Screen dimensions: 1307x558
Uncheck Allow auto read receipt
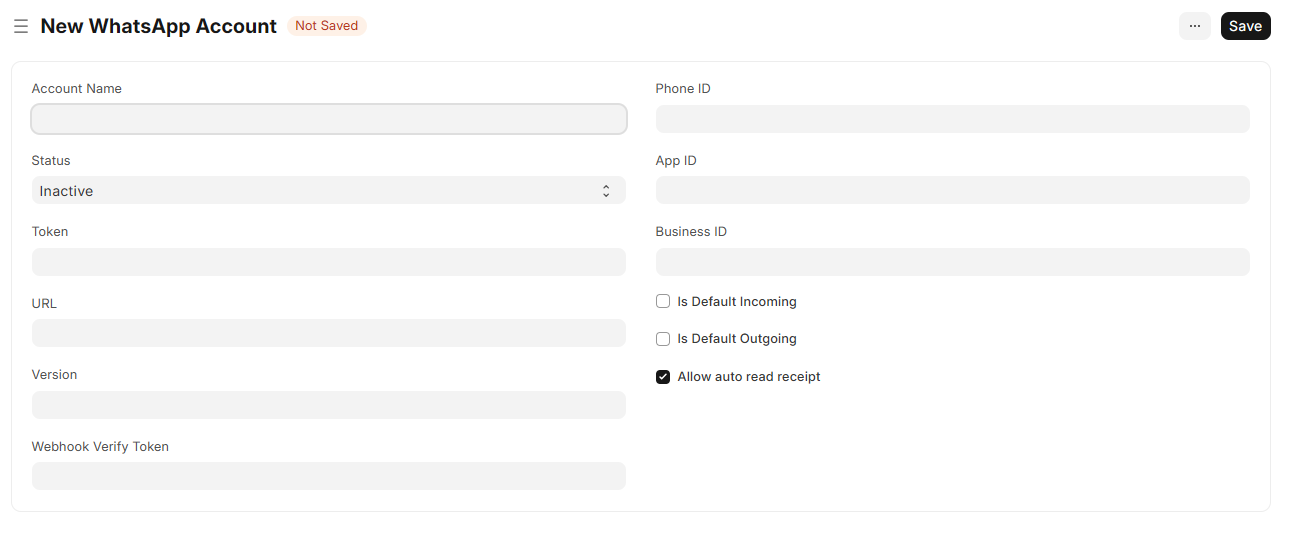pyautogui.click(x=663, y=377)
